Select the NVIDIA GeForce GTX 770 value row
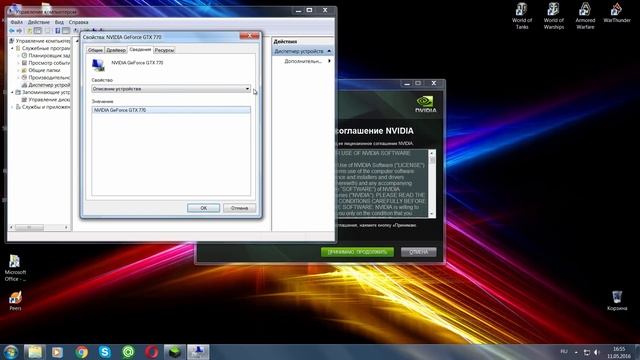This screenshot has width=640, height=360. click(171, 110)
